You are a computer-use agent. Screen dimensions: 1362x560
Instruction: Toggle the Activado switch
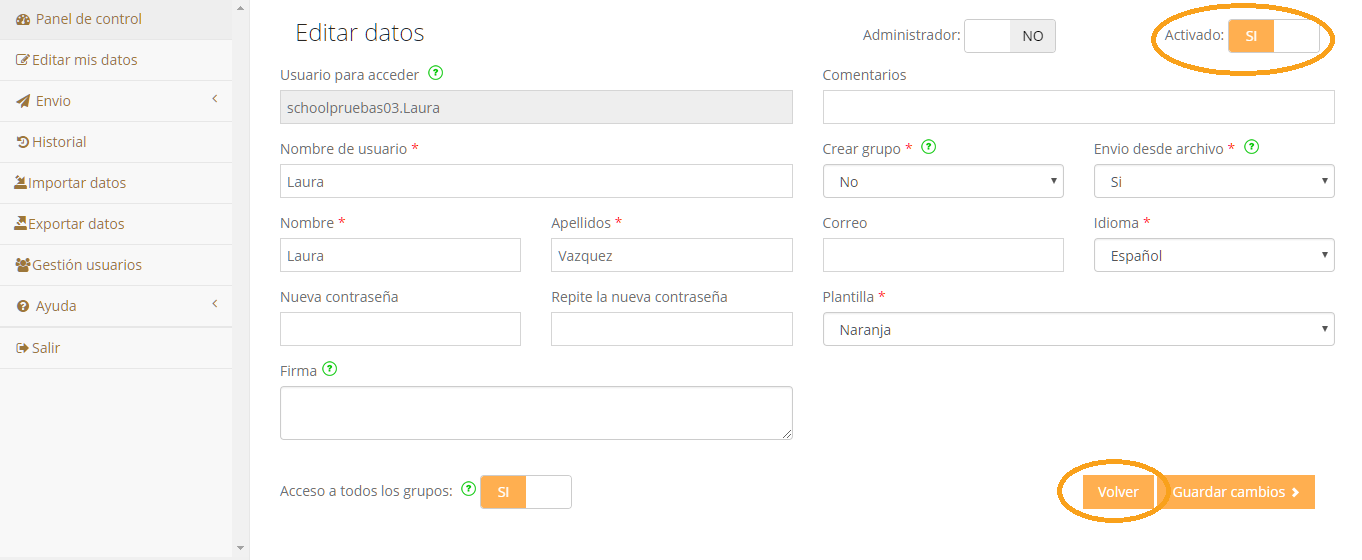(x=1273, y=36)
